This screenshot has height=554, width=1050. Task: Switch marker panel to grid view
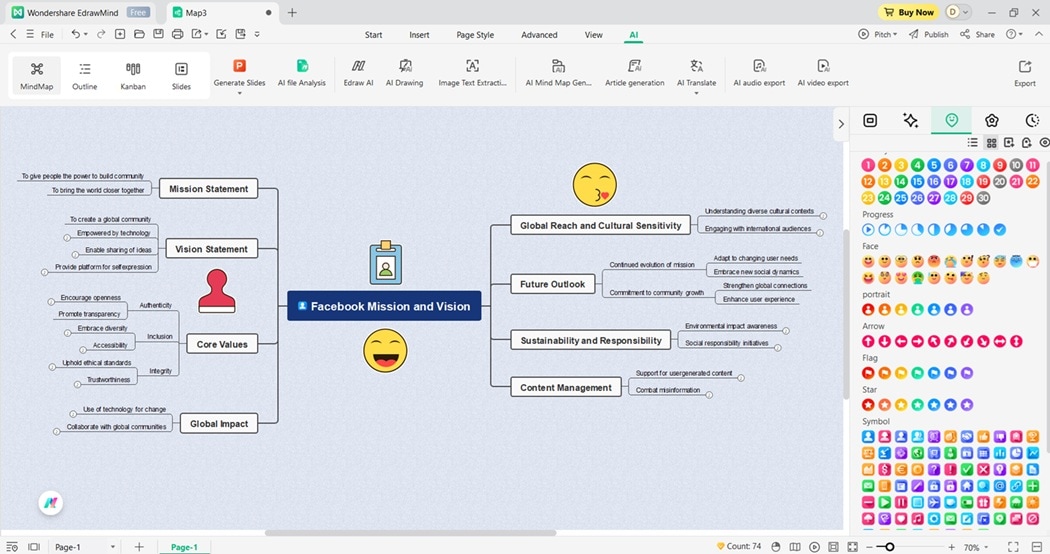point(991,143)
